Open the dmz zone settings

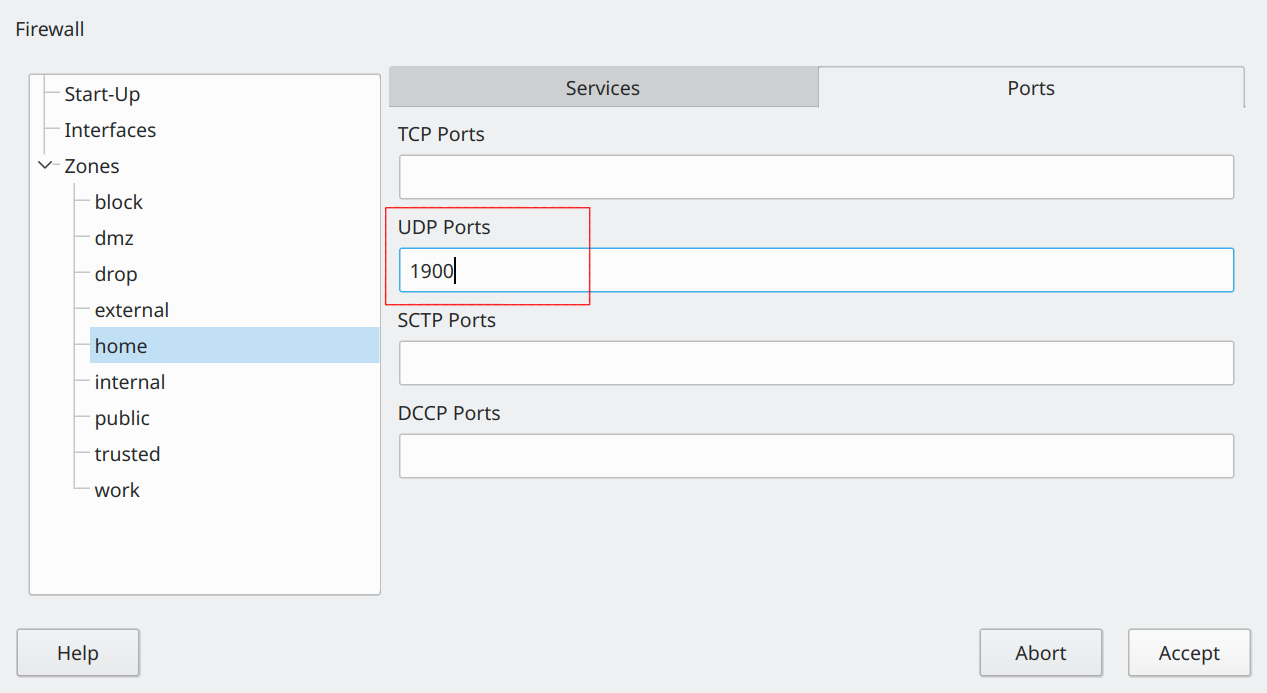[112, 237]
